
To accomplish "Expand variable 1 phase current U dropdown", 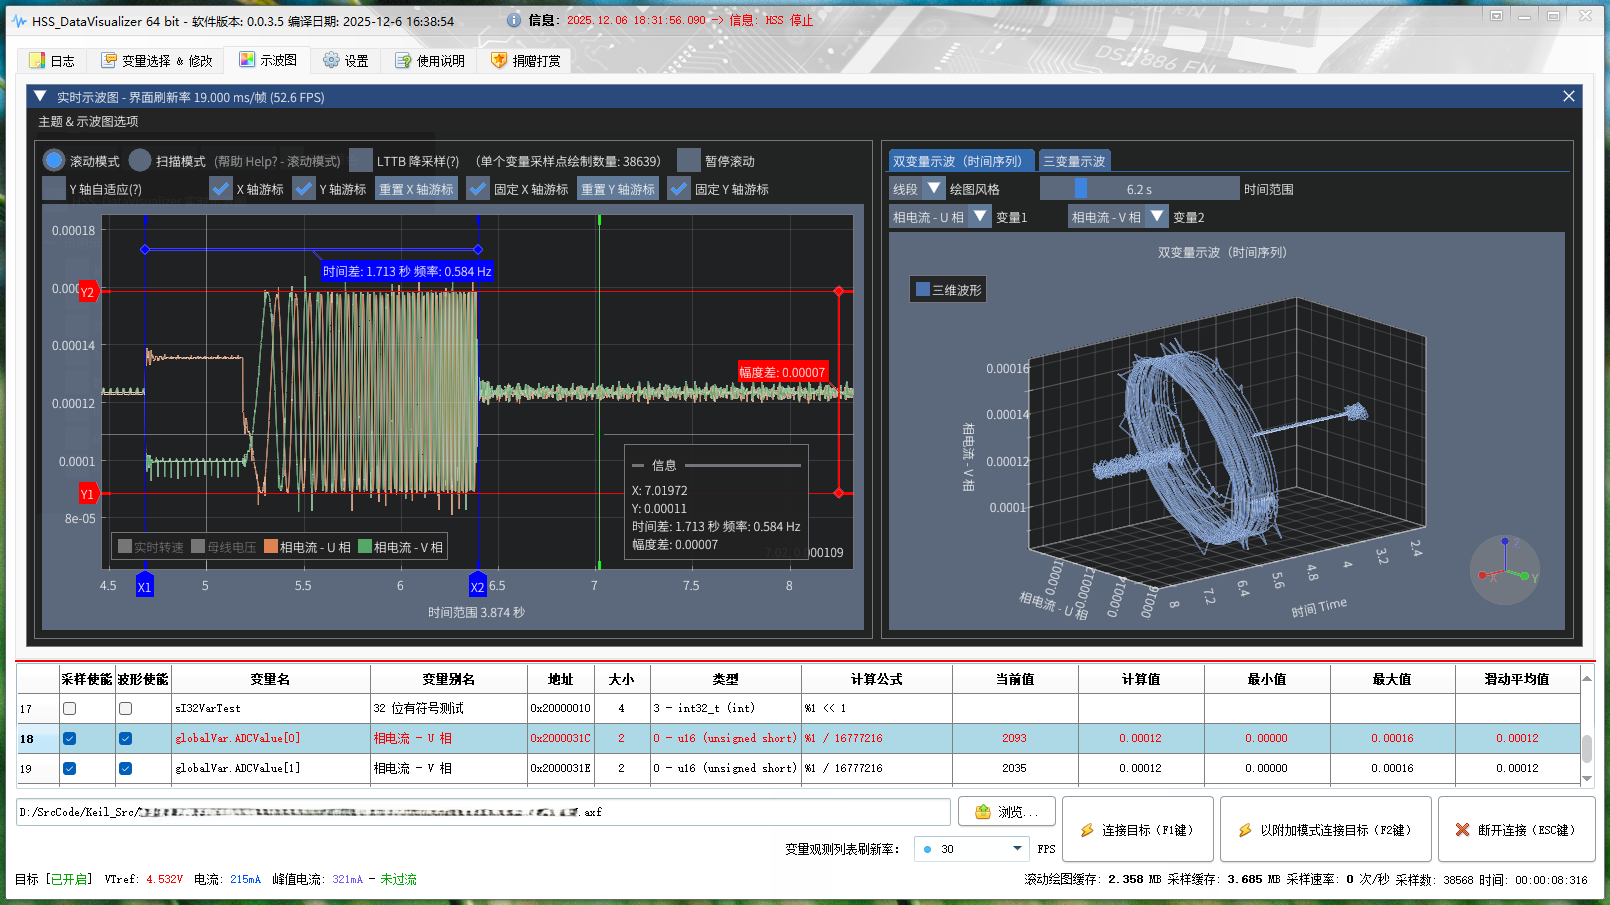I will coord(980,217).
